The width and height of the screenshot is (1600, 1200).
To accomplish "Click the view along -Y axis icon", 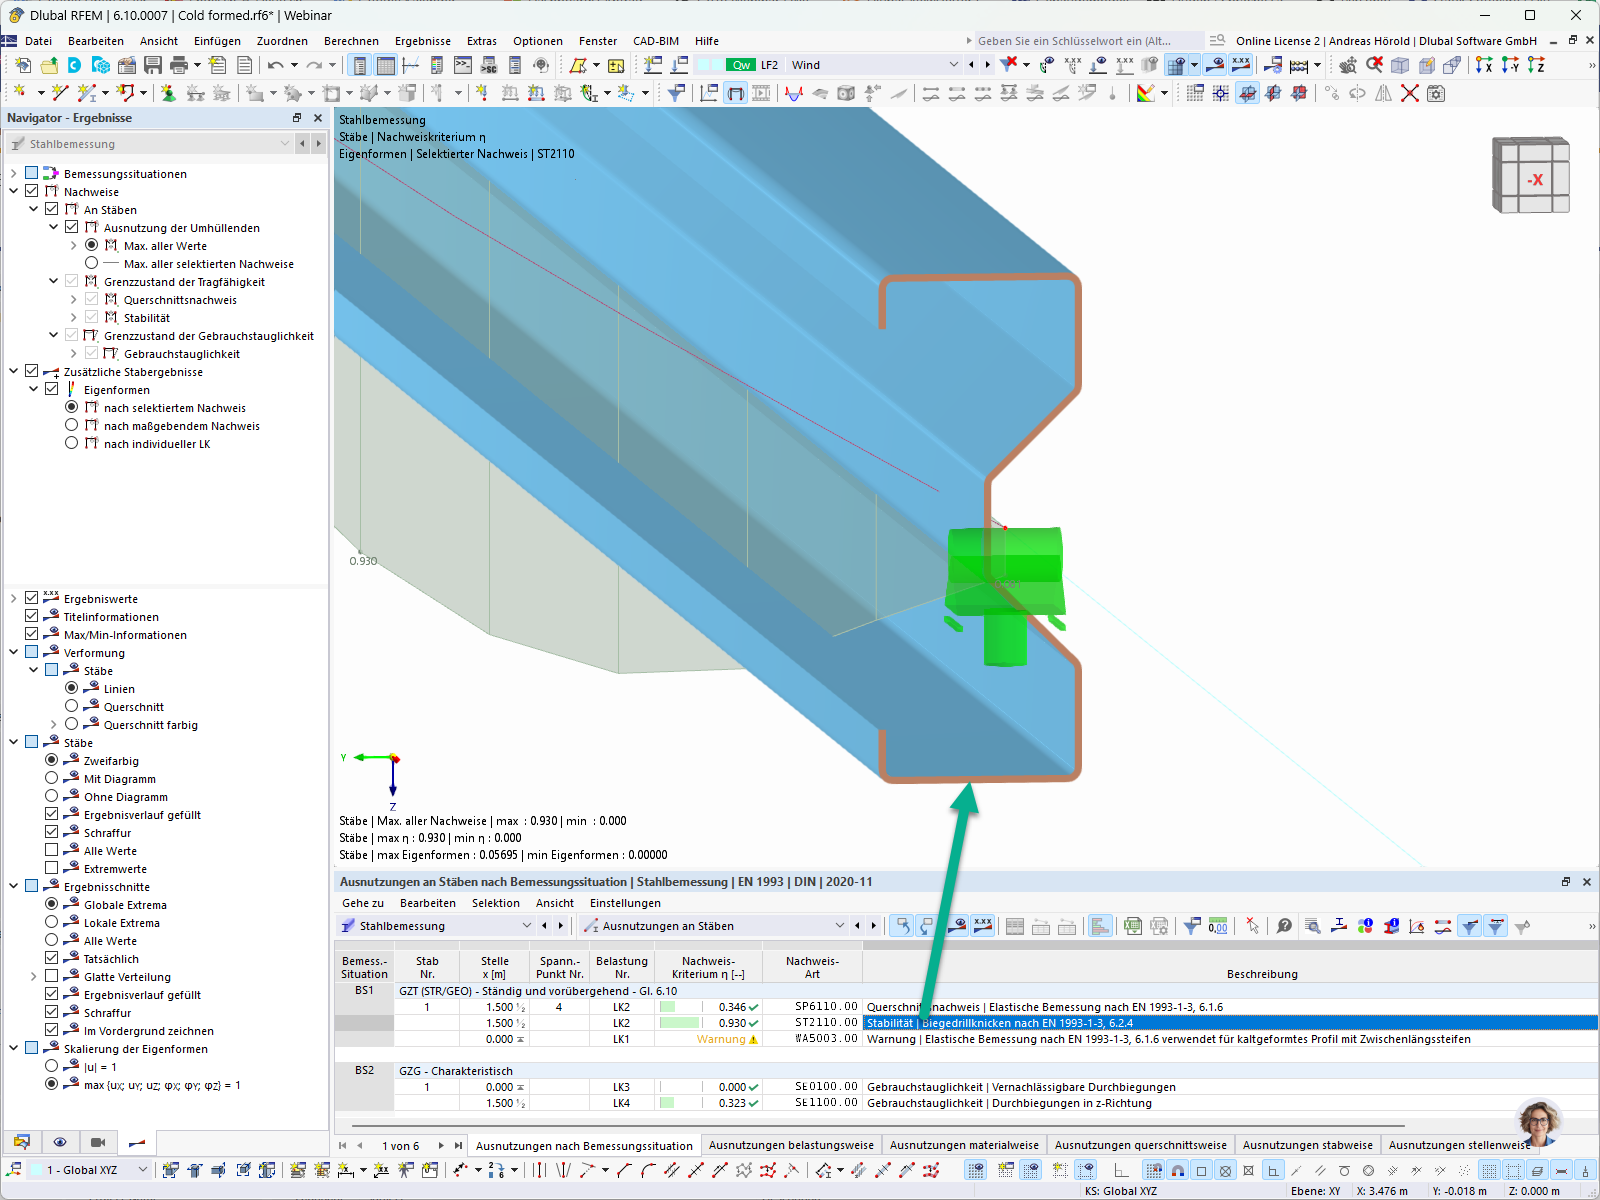I will 1510,65.
